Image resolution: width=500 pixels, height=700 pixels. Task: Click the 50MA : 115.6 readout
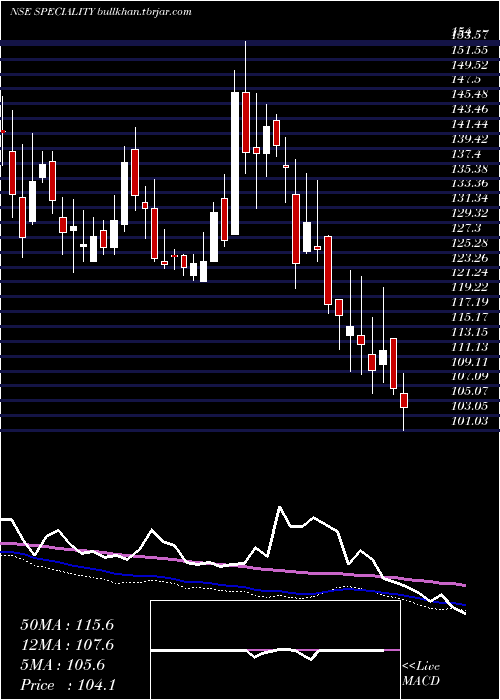67,625
